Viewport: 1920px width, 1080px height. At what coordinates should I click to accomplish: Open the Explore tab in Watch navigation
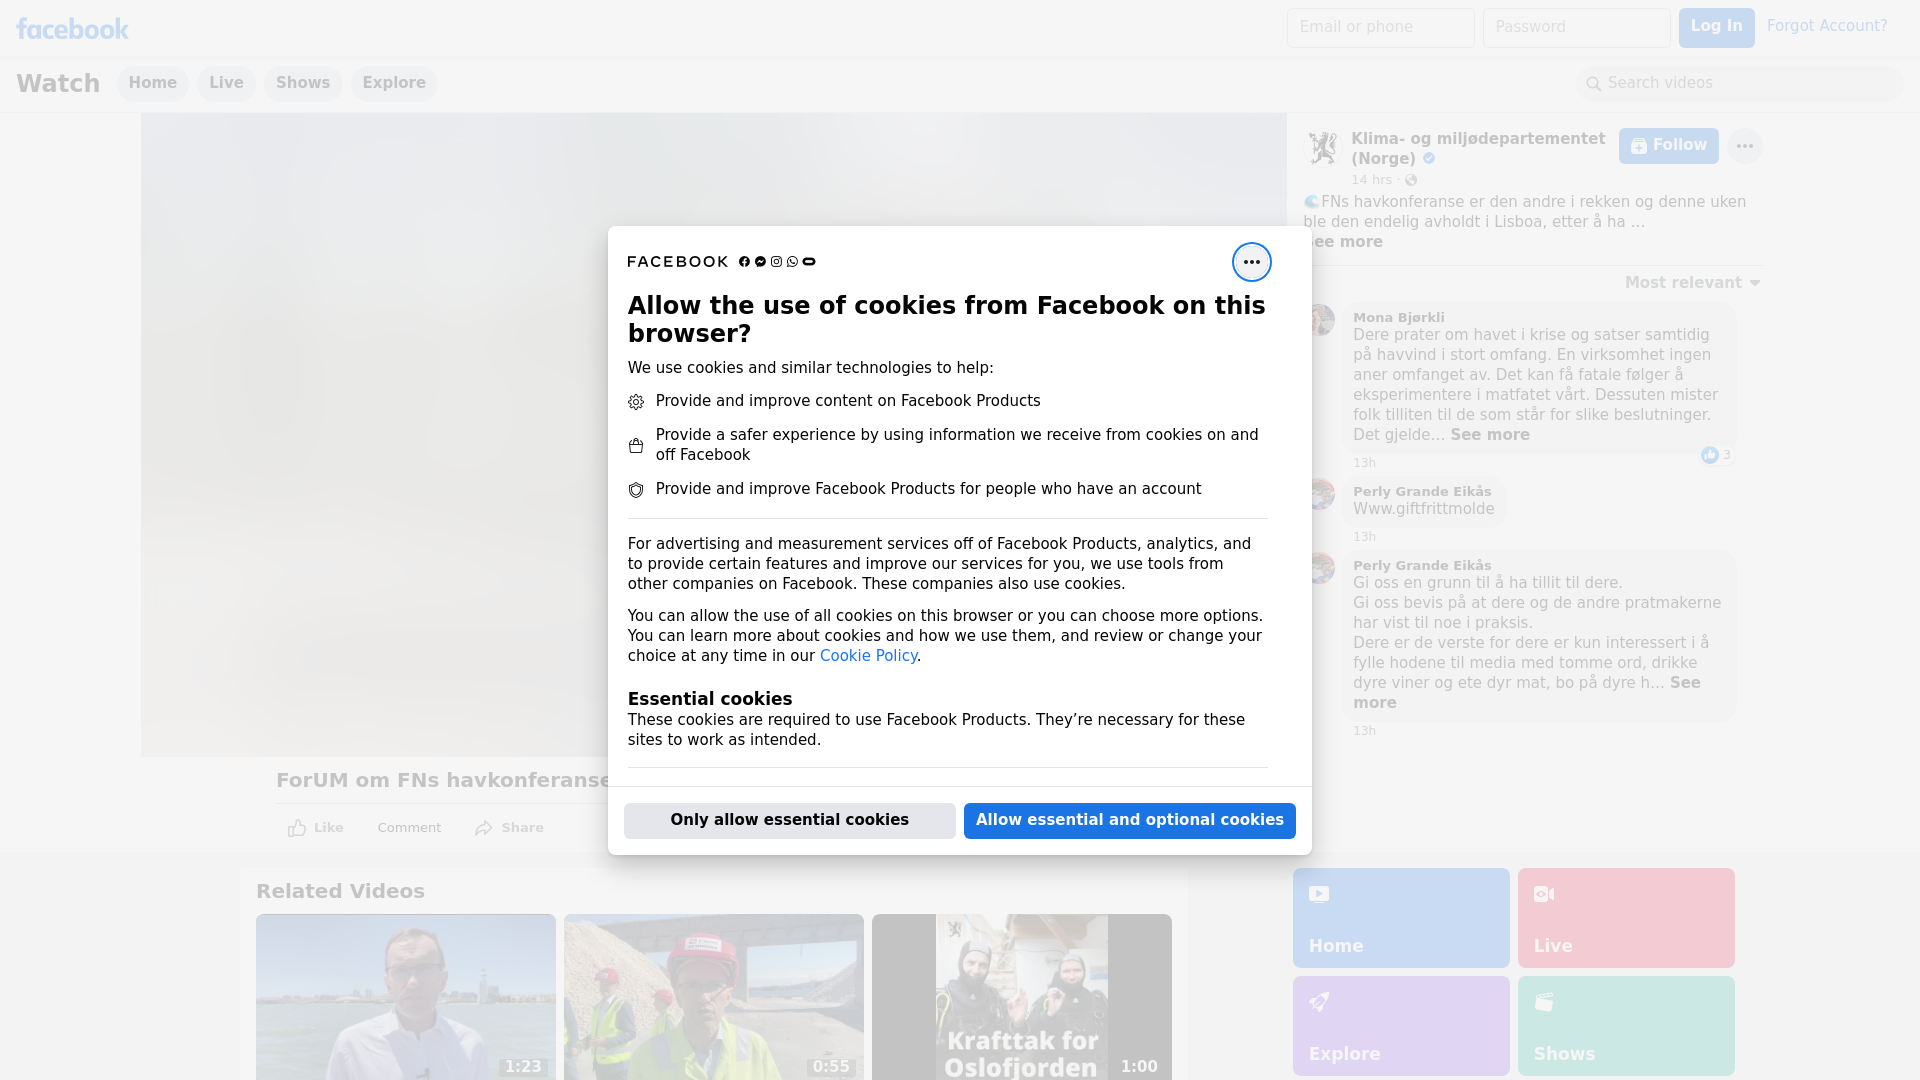(394, 84)
